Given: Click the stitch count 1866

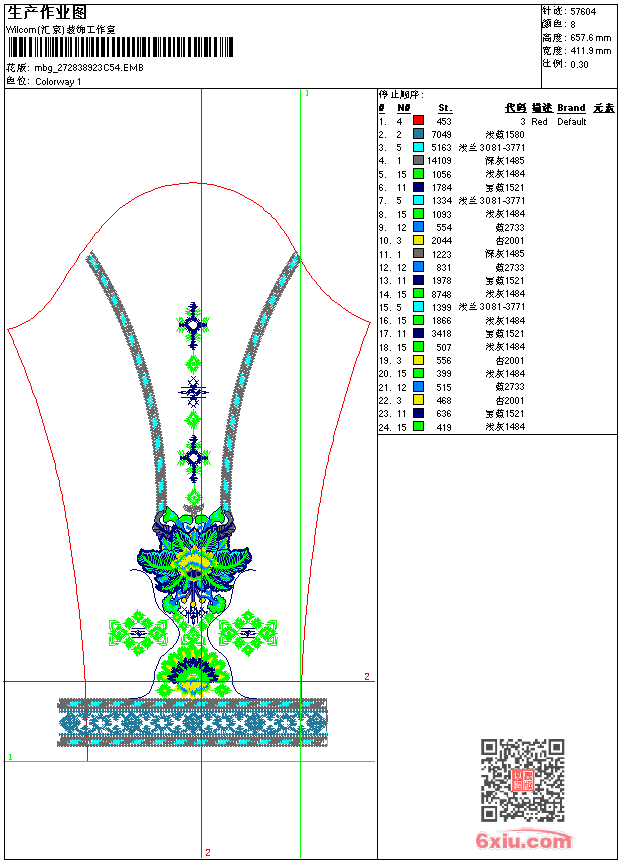Looking at the screenshot, I should click(442, 321).
